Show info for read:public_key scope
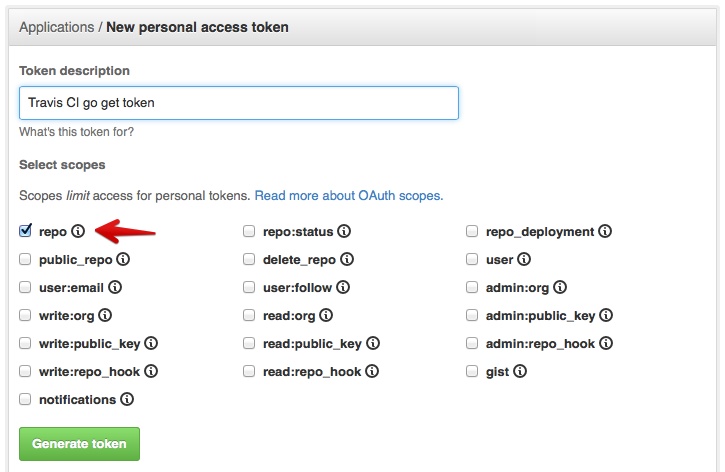 [371, 344]
